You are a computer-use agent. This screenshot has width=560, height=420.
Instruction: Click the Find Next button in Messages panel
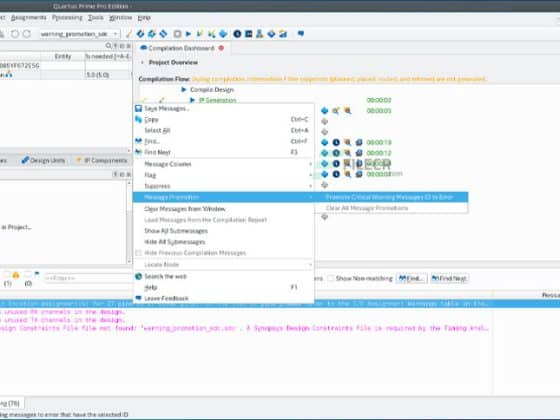[449, 278]
